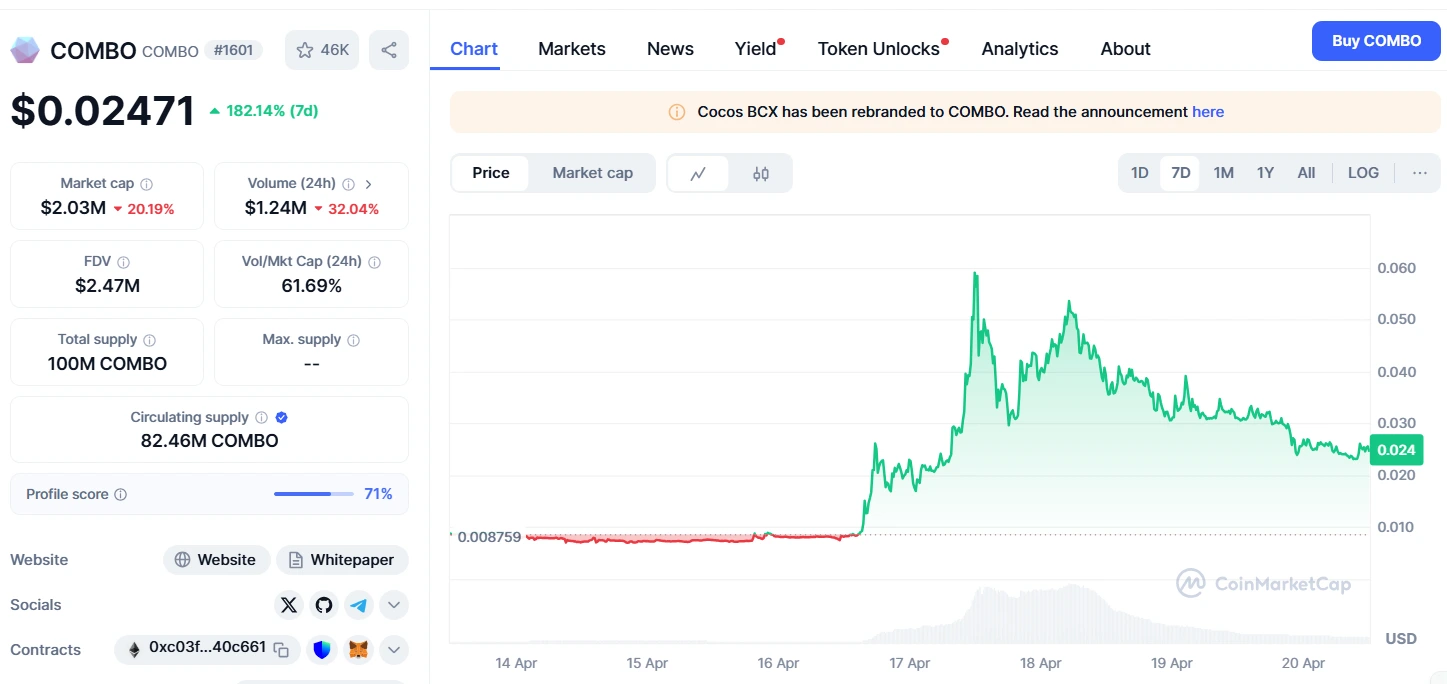The height and width of the screenshot is (684, 1447).
Task: Open the GitHub social link
Action: 323,605
